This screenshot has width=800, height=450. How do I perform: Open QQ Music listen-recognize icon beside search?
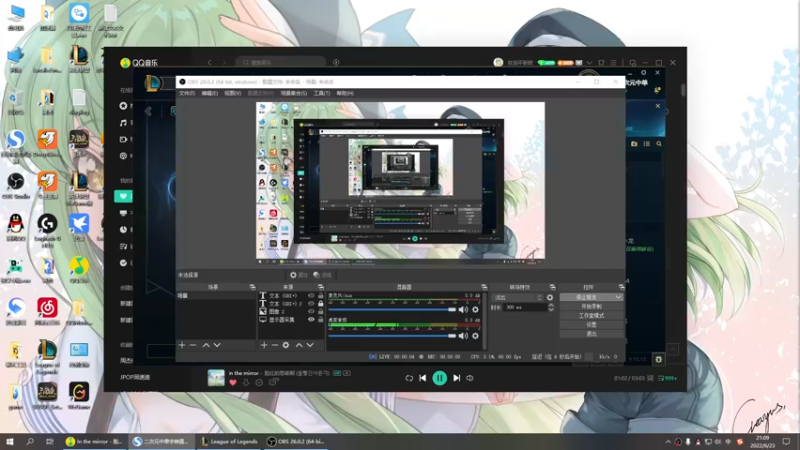pos(336,62)
